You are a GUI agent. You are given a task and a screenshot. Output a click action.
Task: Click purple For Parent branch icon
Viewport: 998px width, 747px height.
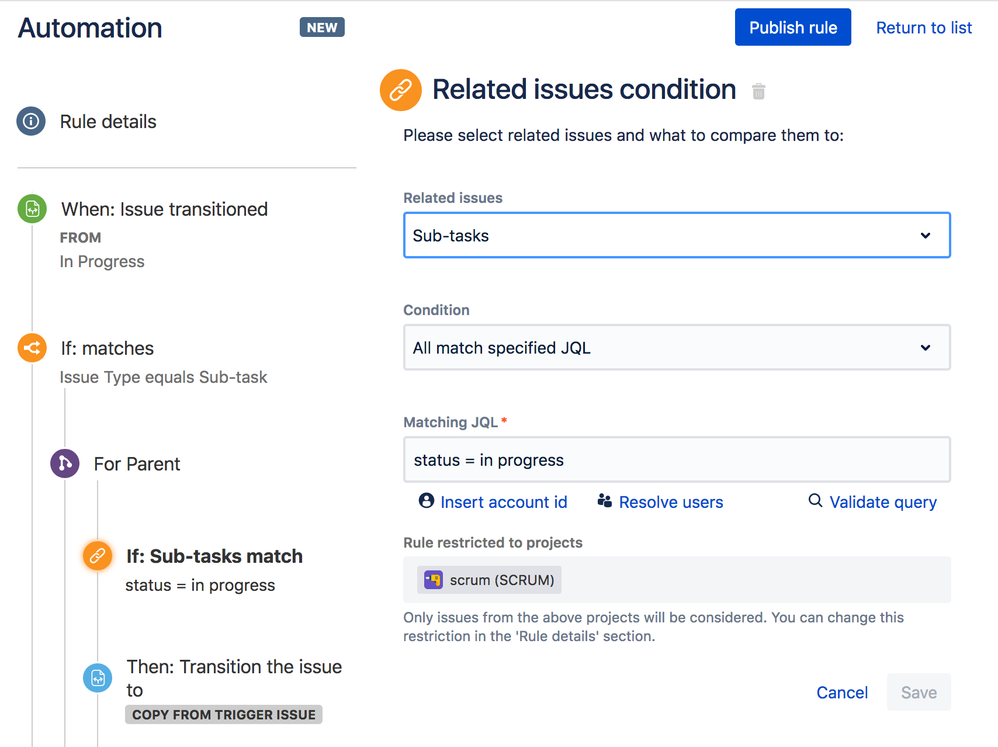pos(65,463)
